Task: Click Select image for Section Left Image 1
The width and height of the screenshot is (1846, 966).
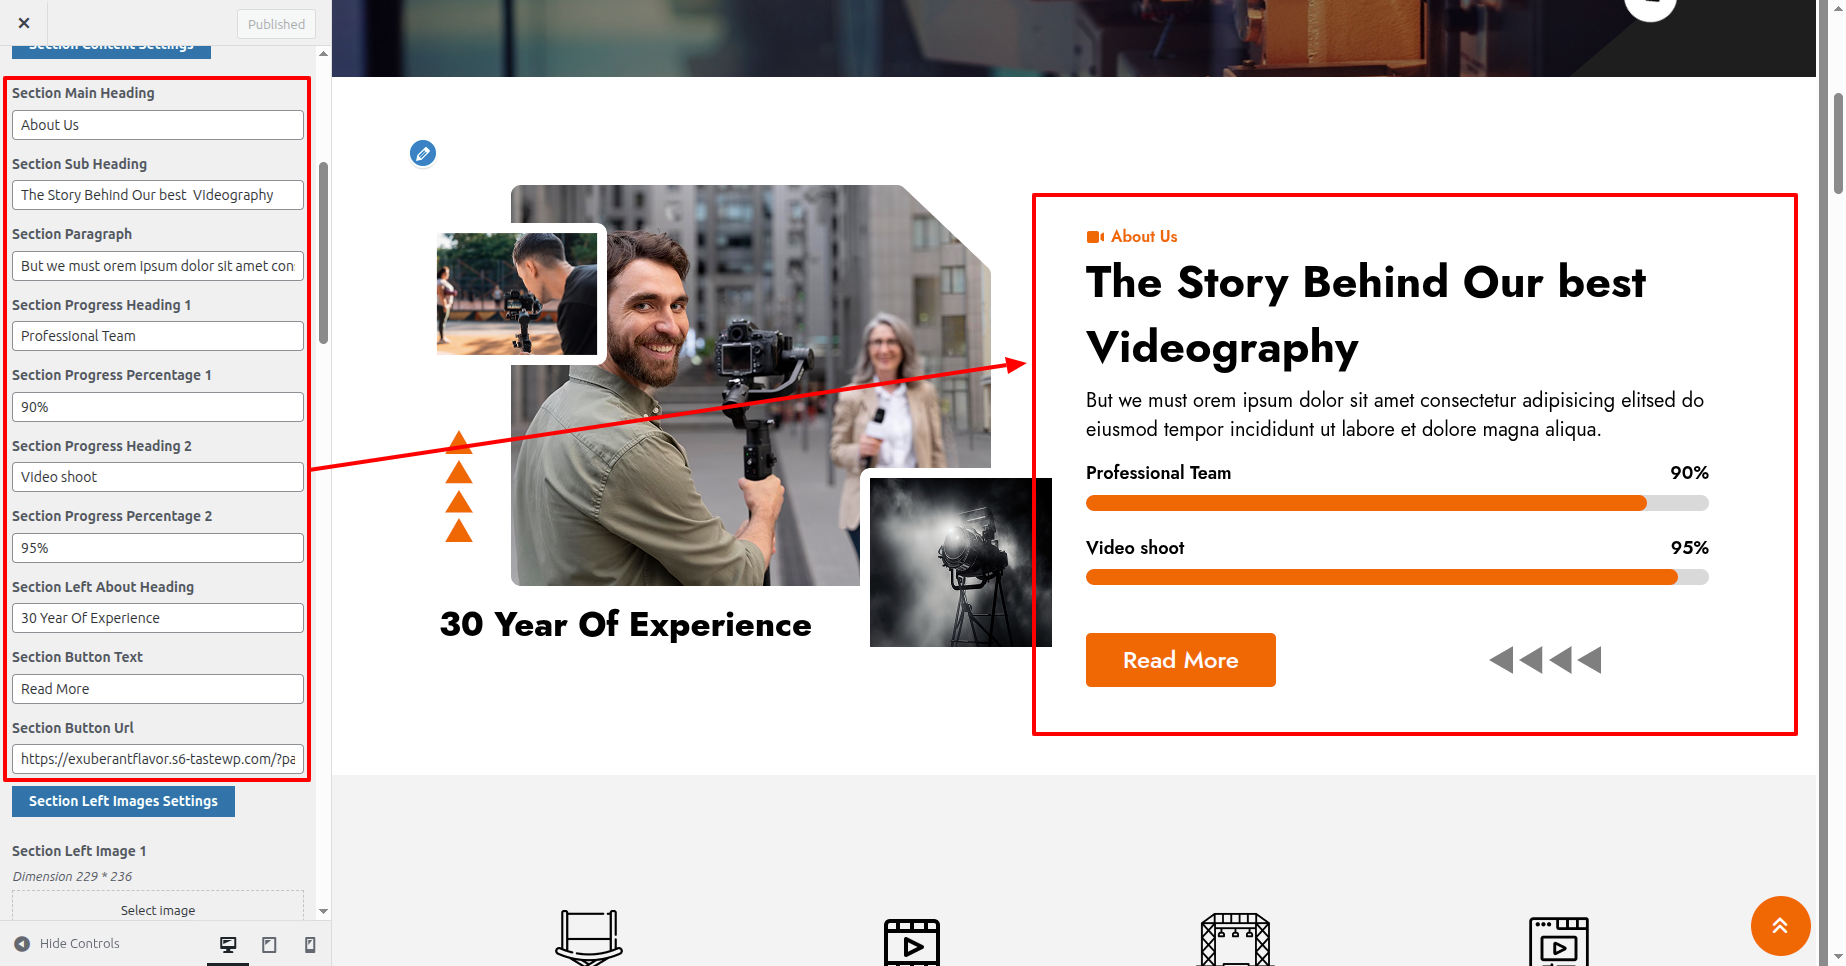Action: [x=158, y=910]
